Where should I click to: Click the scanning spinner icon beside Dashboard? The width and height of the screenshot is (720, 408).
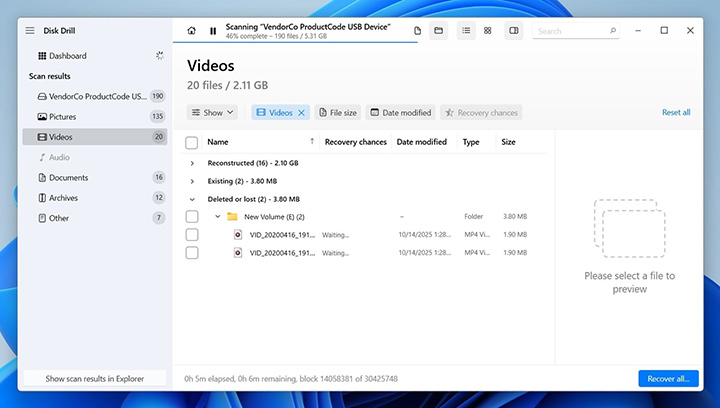click(x=159, y=56)
